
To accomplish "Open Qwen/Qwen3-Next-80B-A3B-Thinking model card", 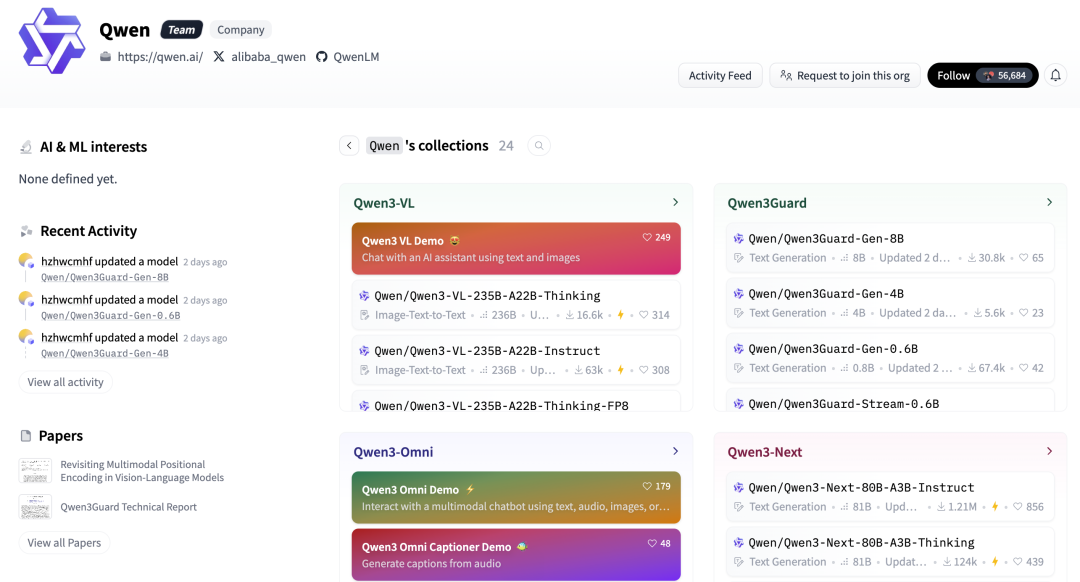I will (x=890, y=552).
